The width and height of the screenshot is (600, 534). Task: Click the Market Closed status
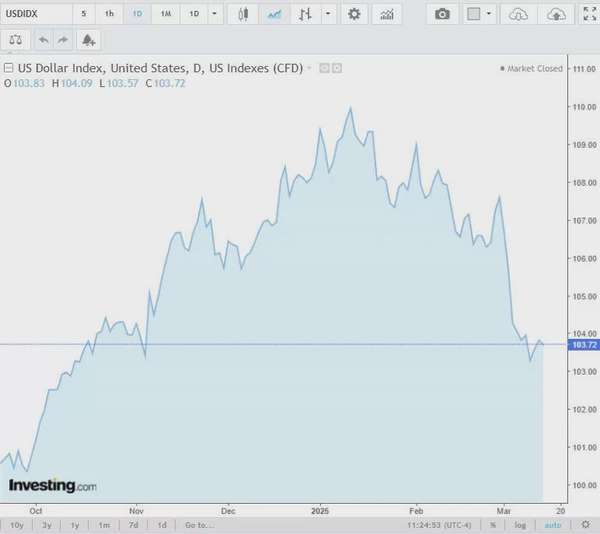pyautogui.click(x=532, y=68)
